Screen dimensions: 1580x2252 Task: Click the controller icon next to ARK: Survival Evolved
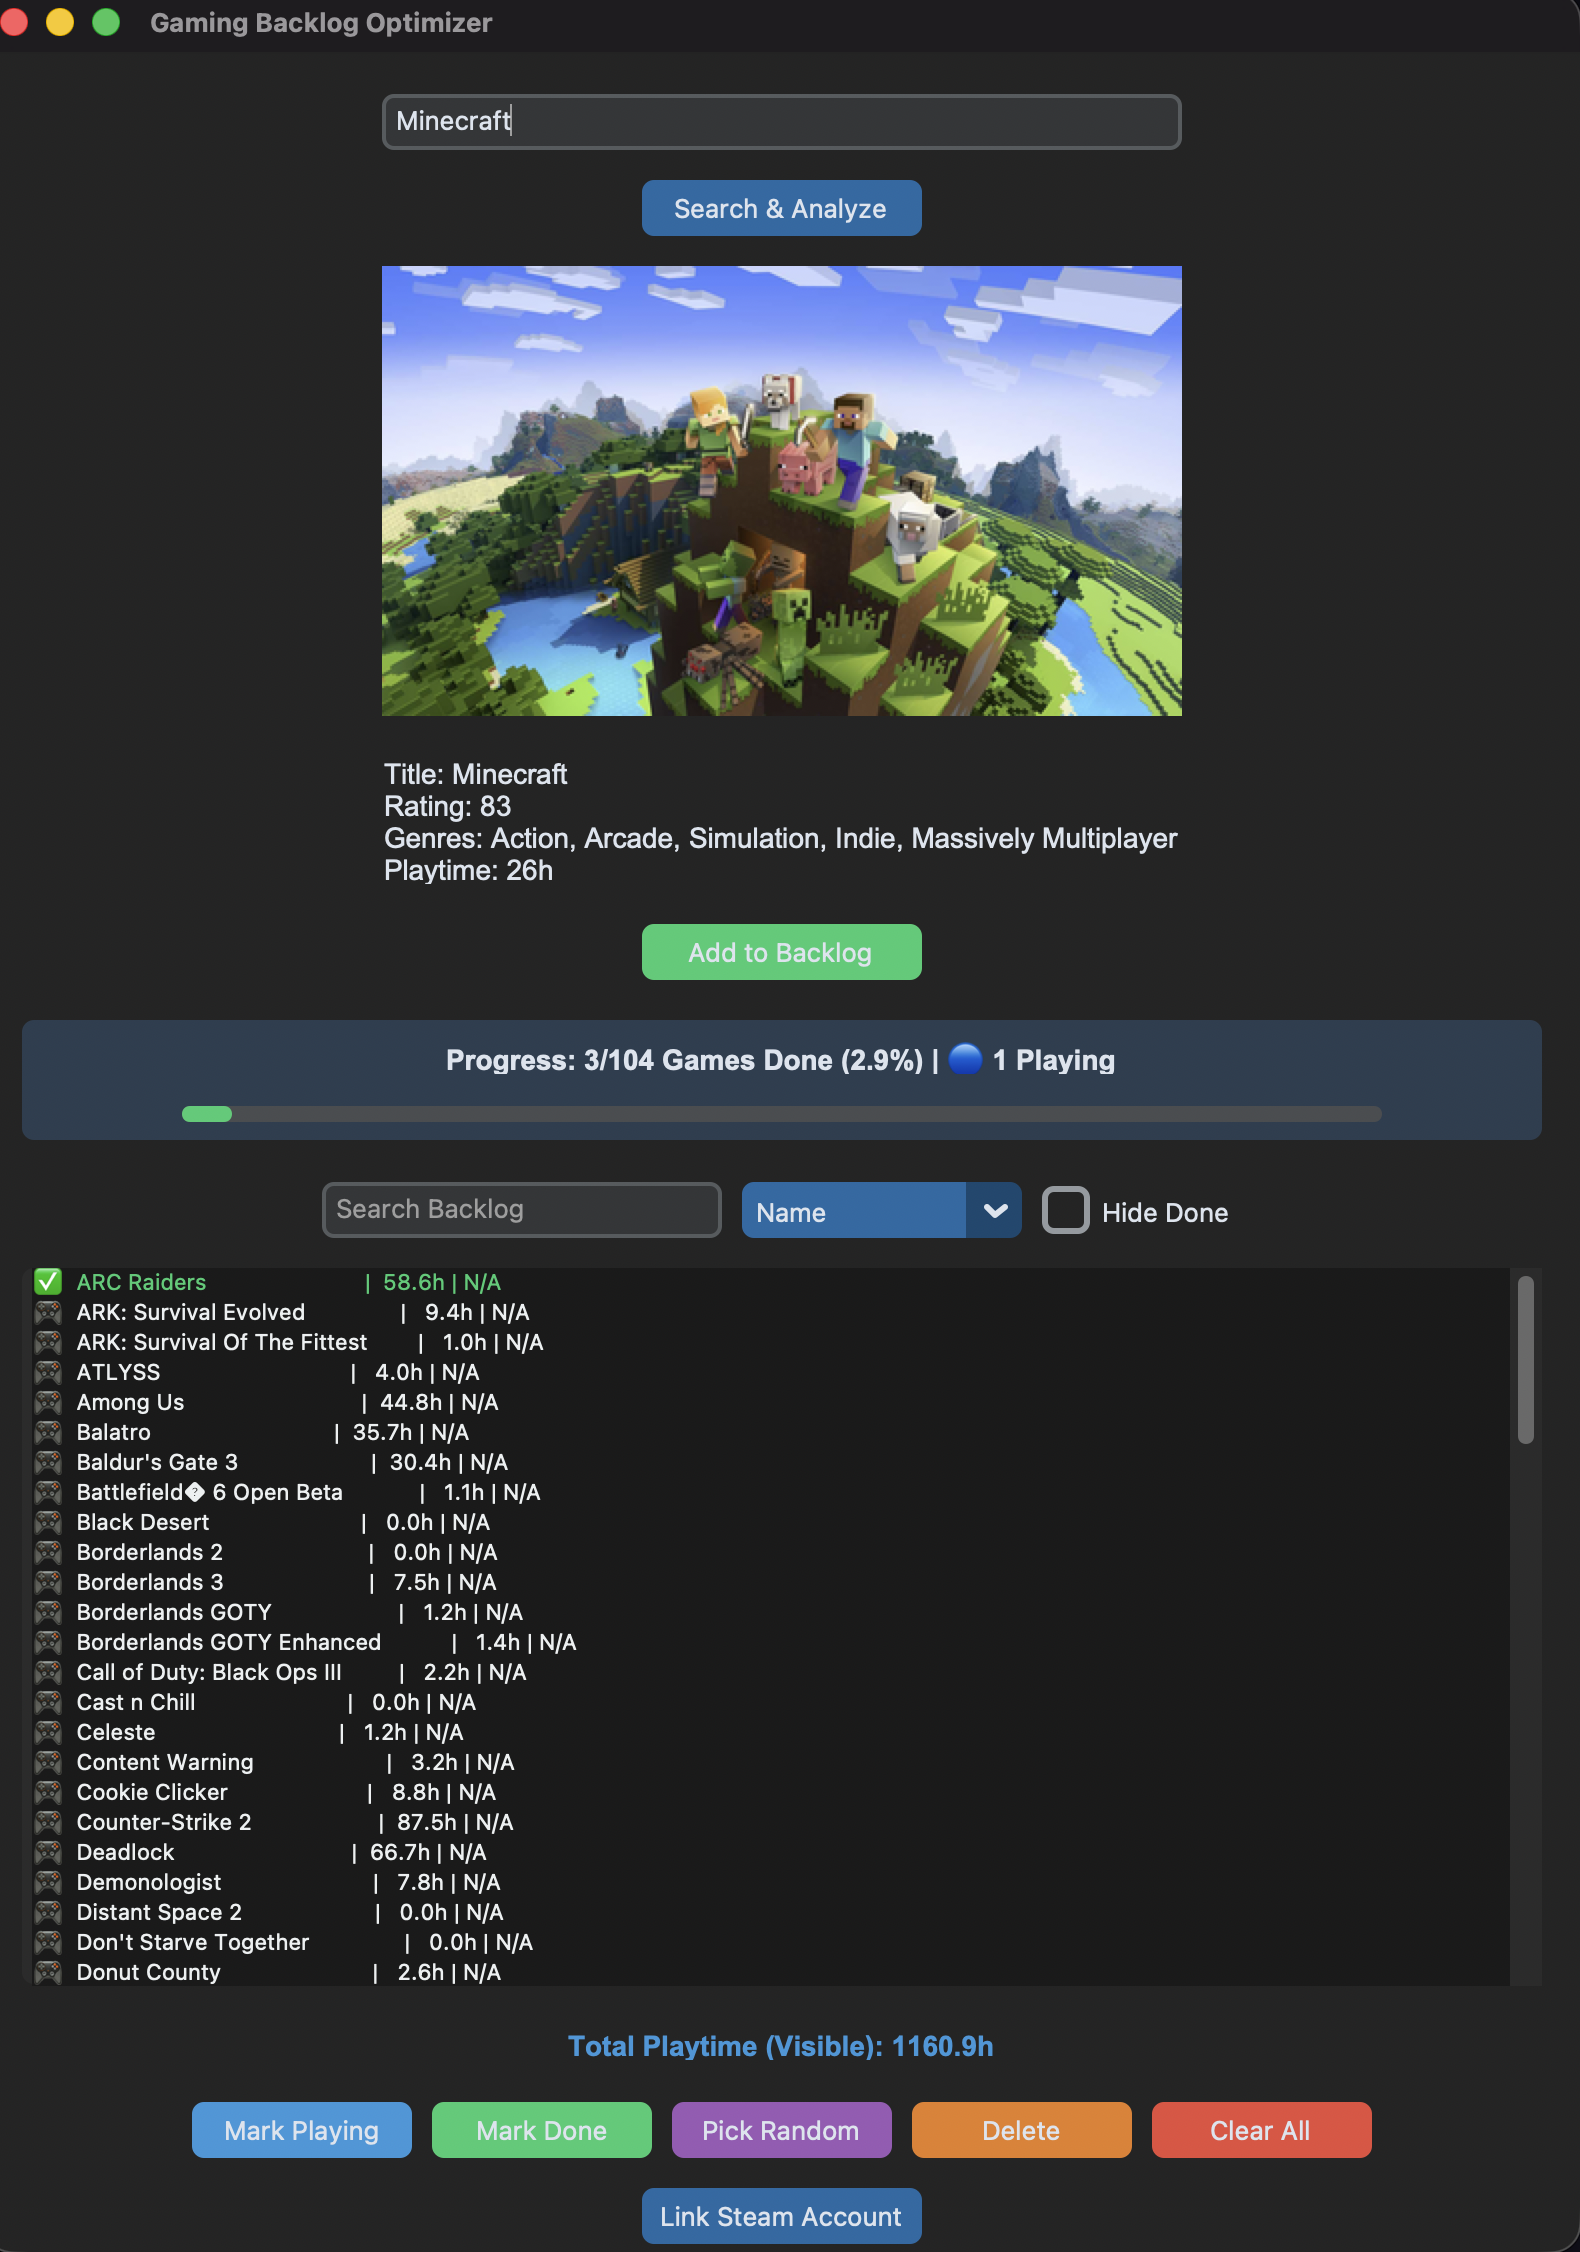pos(48,1311)
